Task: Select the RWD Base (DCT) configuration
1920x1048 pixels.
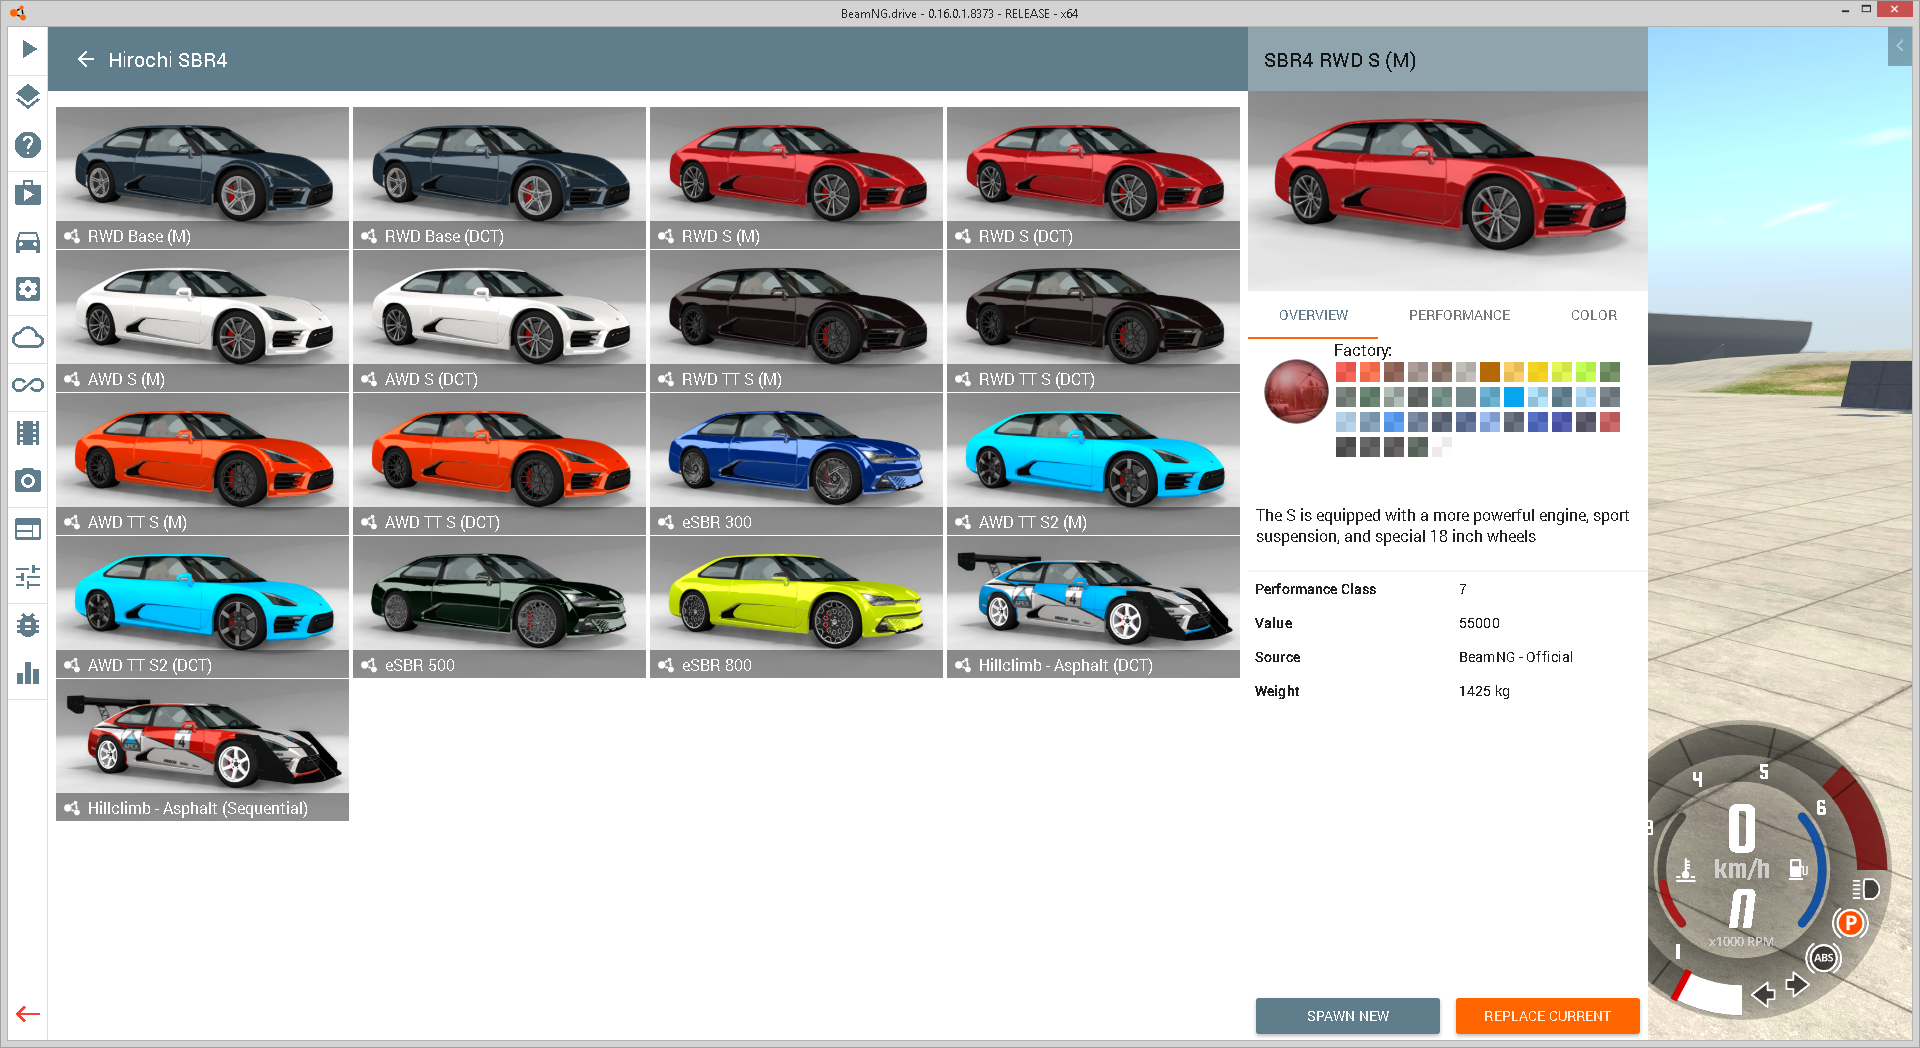Action: coord(499,178)
